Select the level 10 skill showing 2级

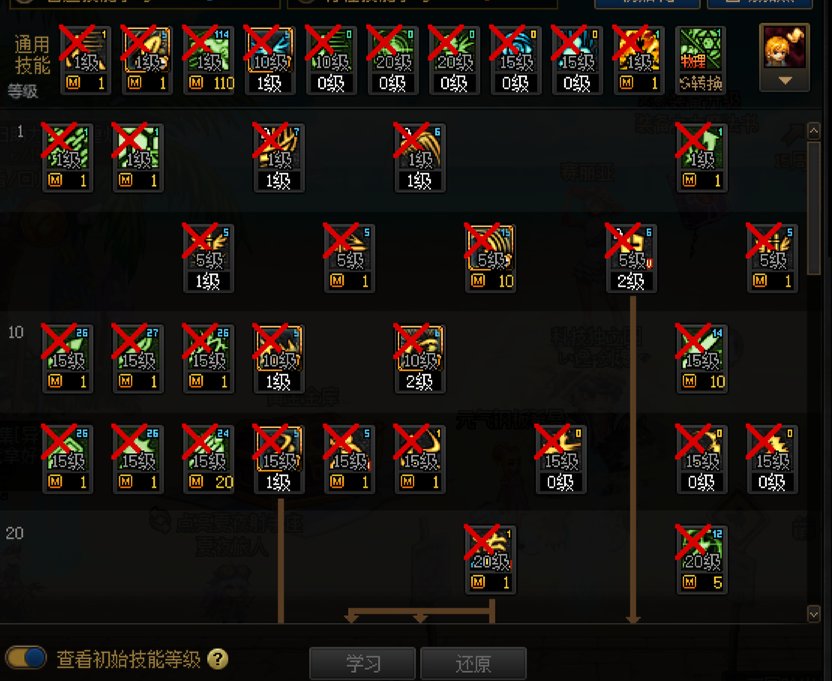coord(420,358)
